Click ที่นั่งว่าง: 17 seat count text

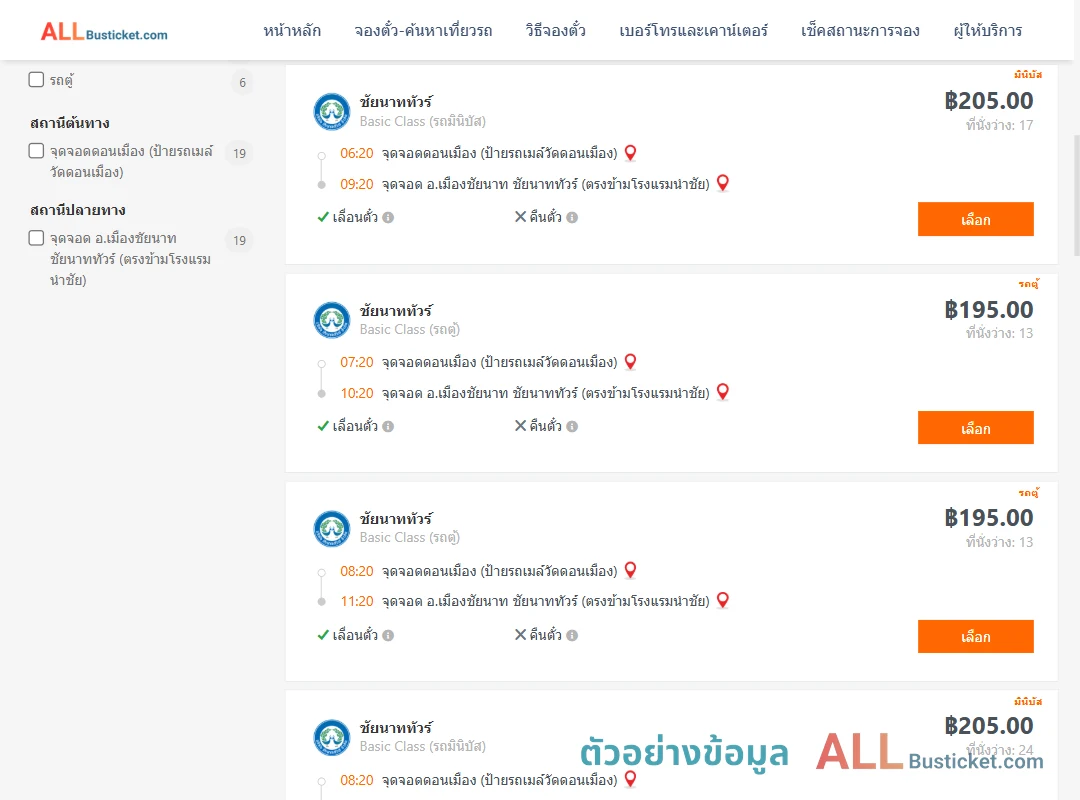click(999, 125)
